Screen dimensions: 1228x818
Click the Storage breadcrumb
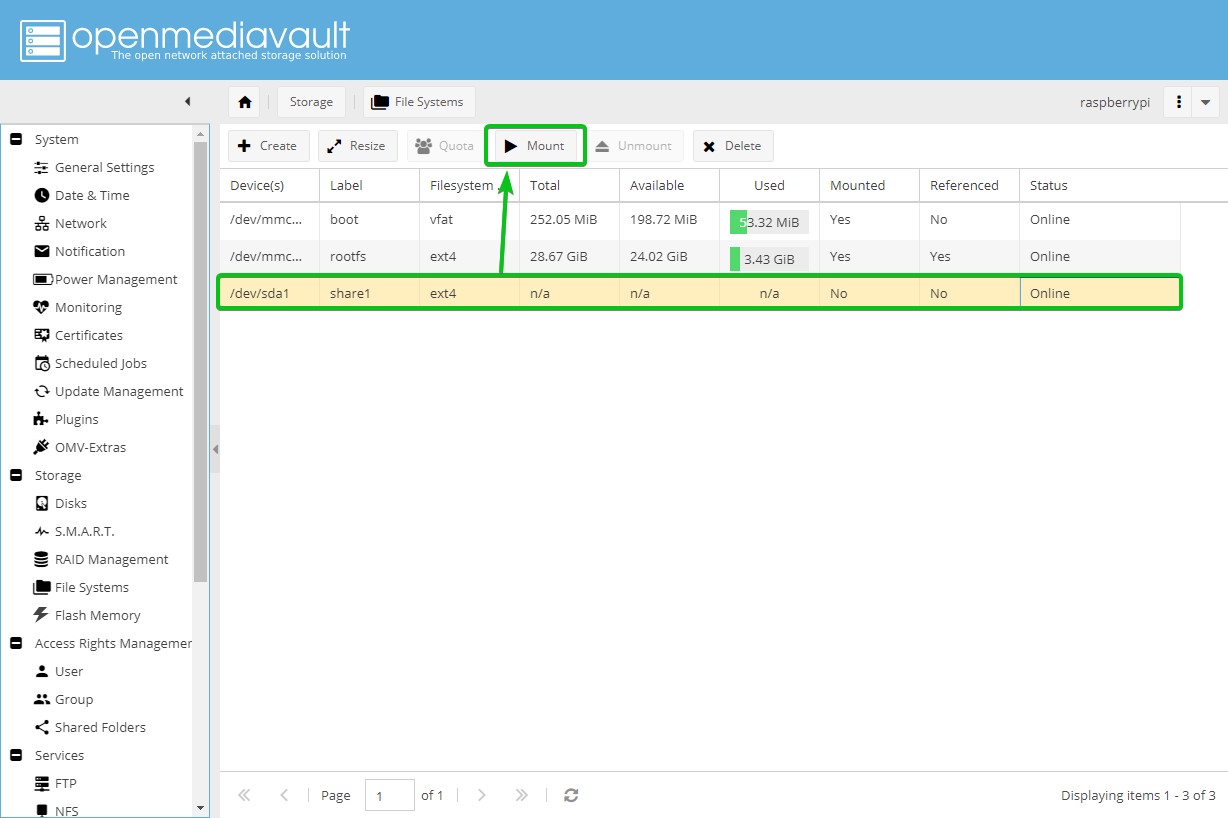point(311,102)
